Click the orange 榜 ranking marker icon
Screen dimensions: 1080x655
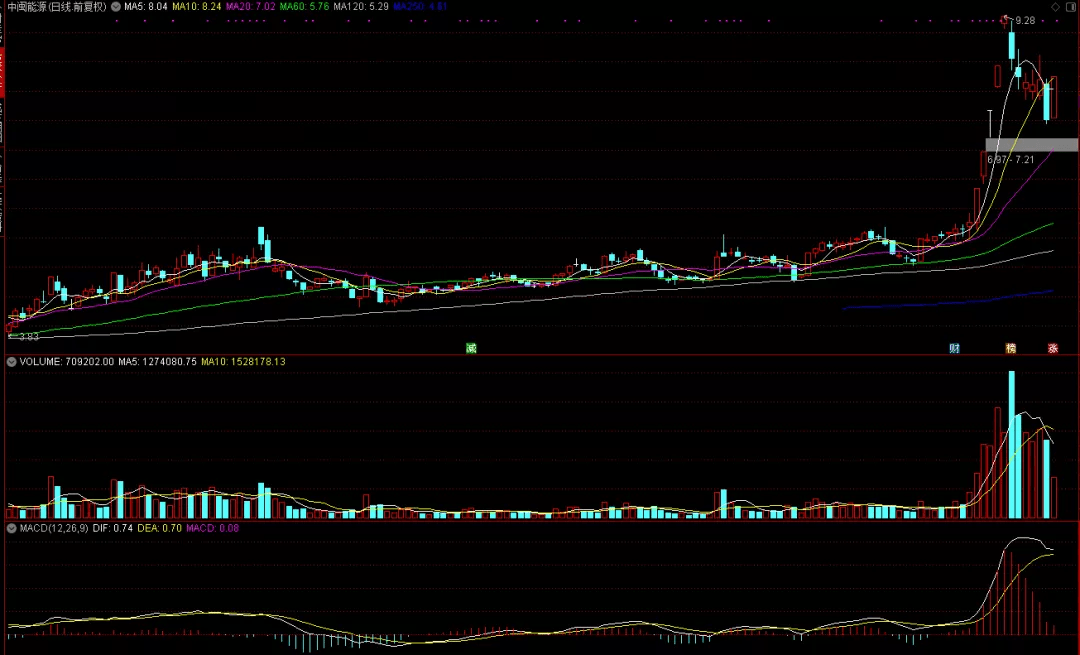pyautogui.click(x=1010, y=349)
